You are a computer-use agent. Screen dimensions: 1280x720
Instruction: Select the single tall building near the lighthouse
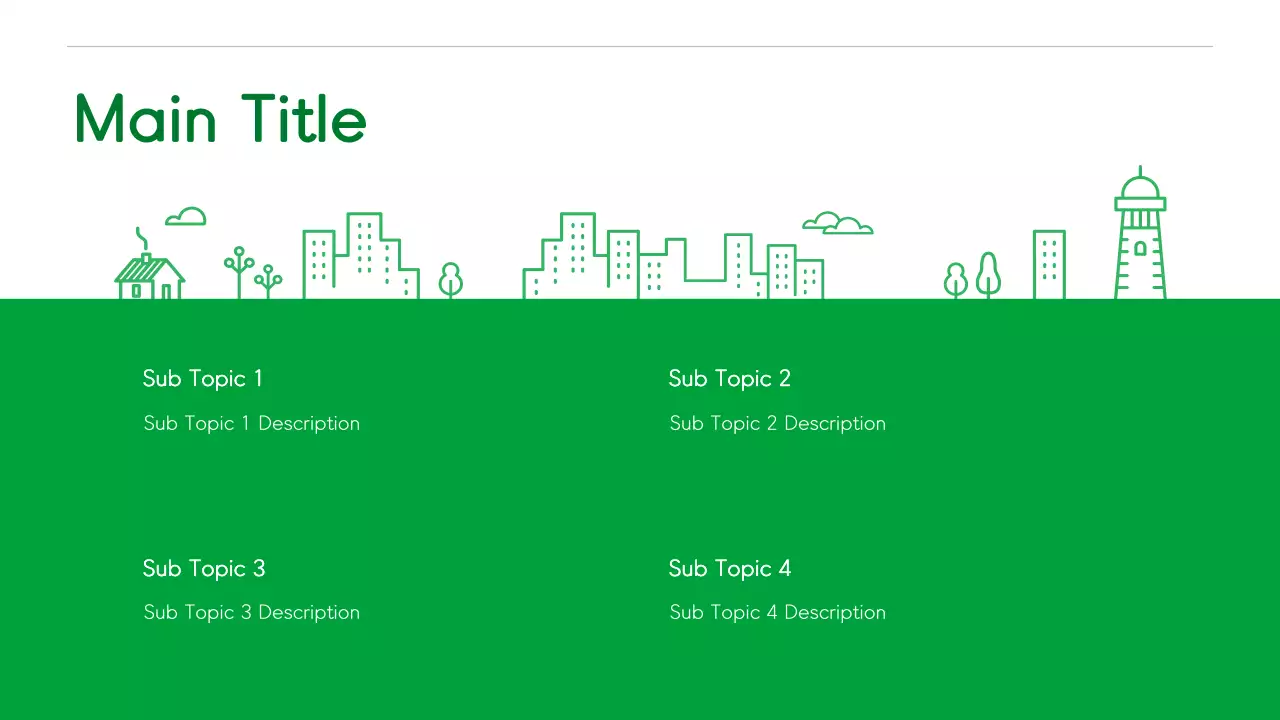1049,262
